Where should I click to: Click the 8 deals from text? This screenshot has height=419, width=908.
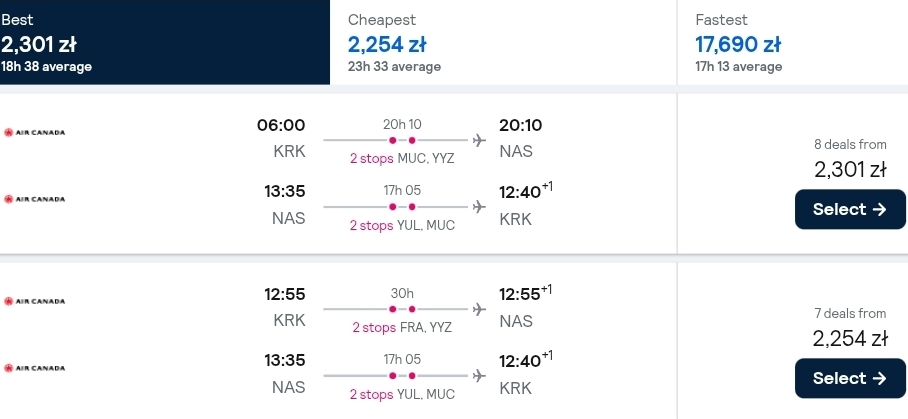(850, 144)
